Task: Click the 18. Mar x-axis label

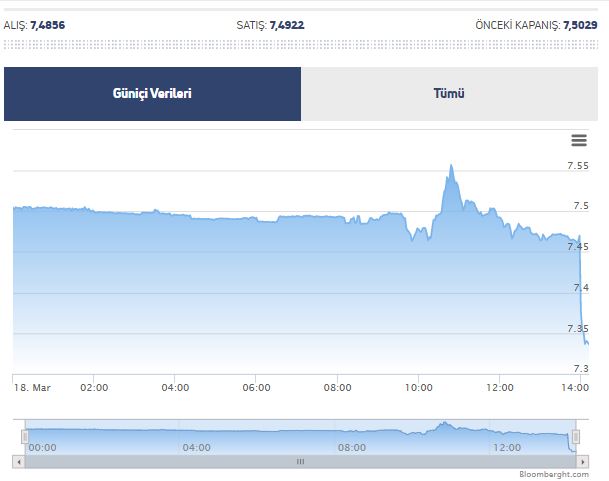Action: tap(32, 387)
